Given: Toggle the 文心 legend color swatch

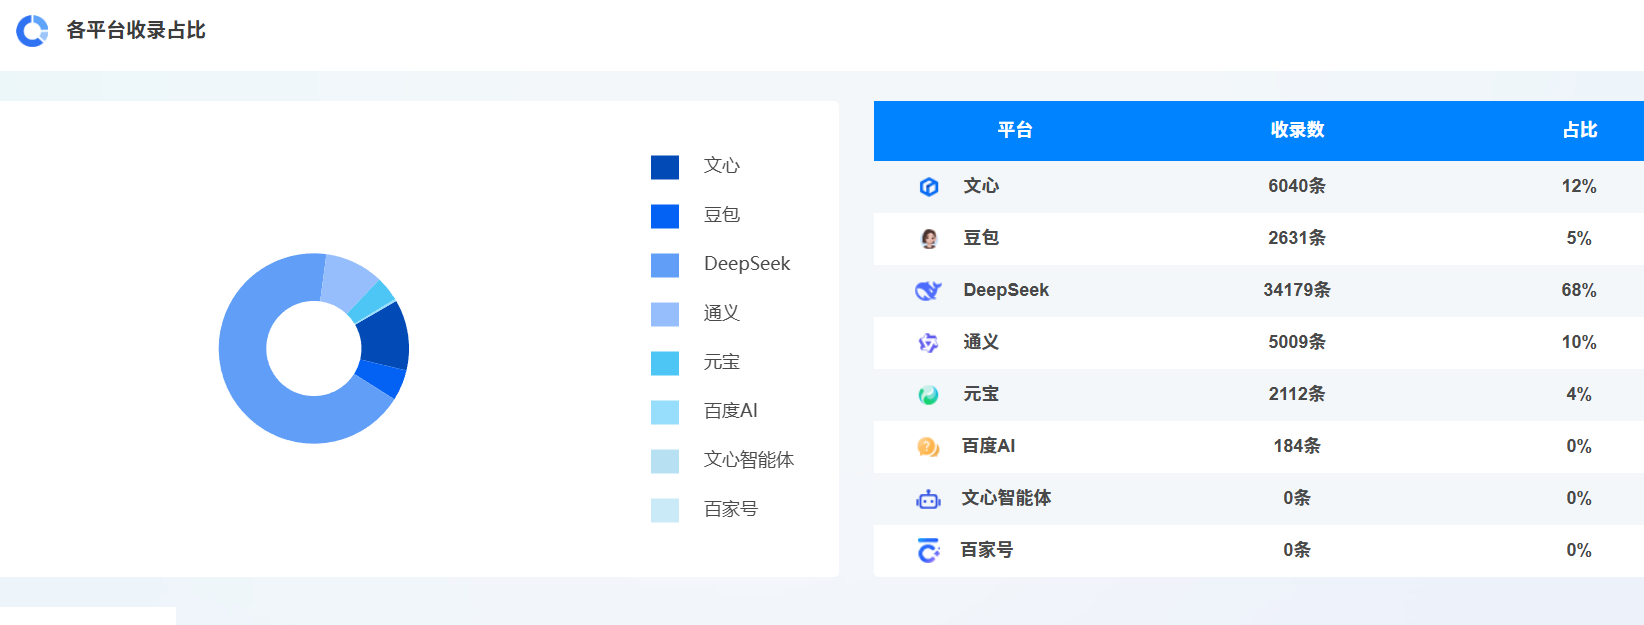Looking at the screenshot, I should (665, 167).
